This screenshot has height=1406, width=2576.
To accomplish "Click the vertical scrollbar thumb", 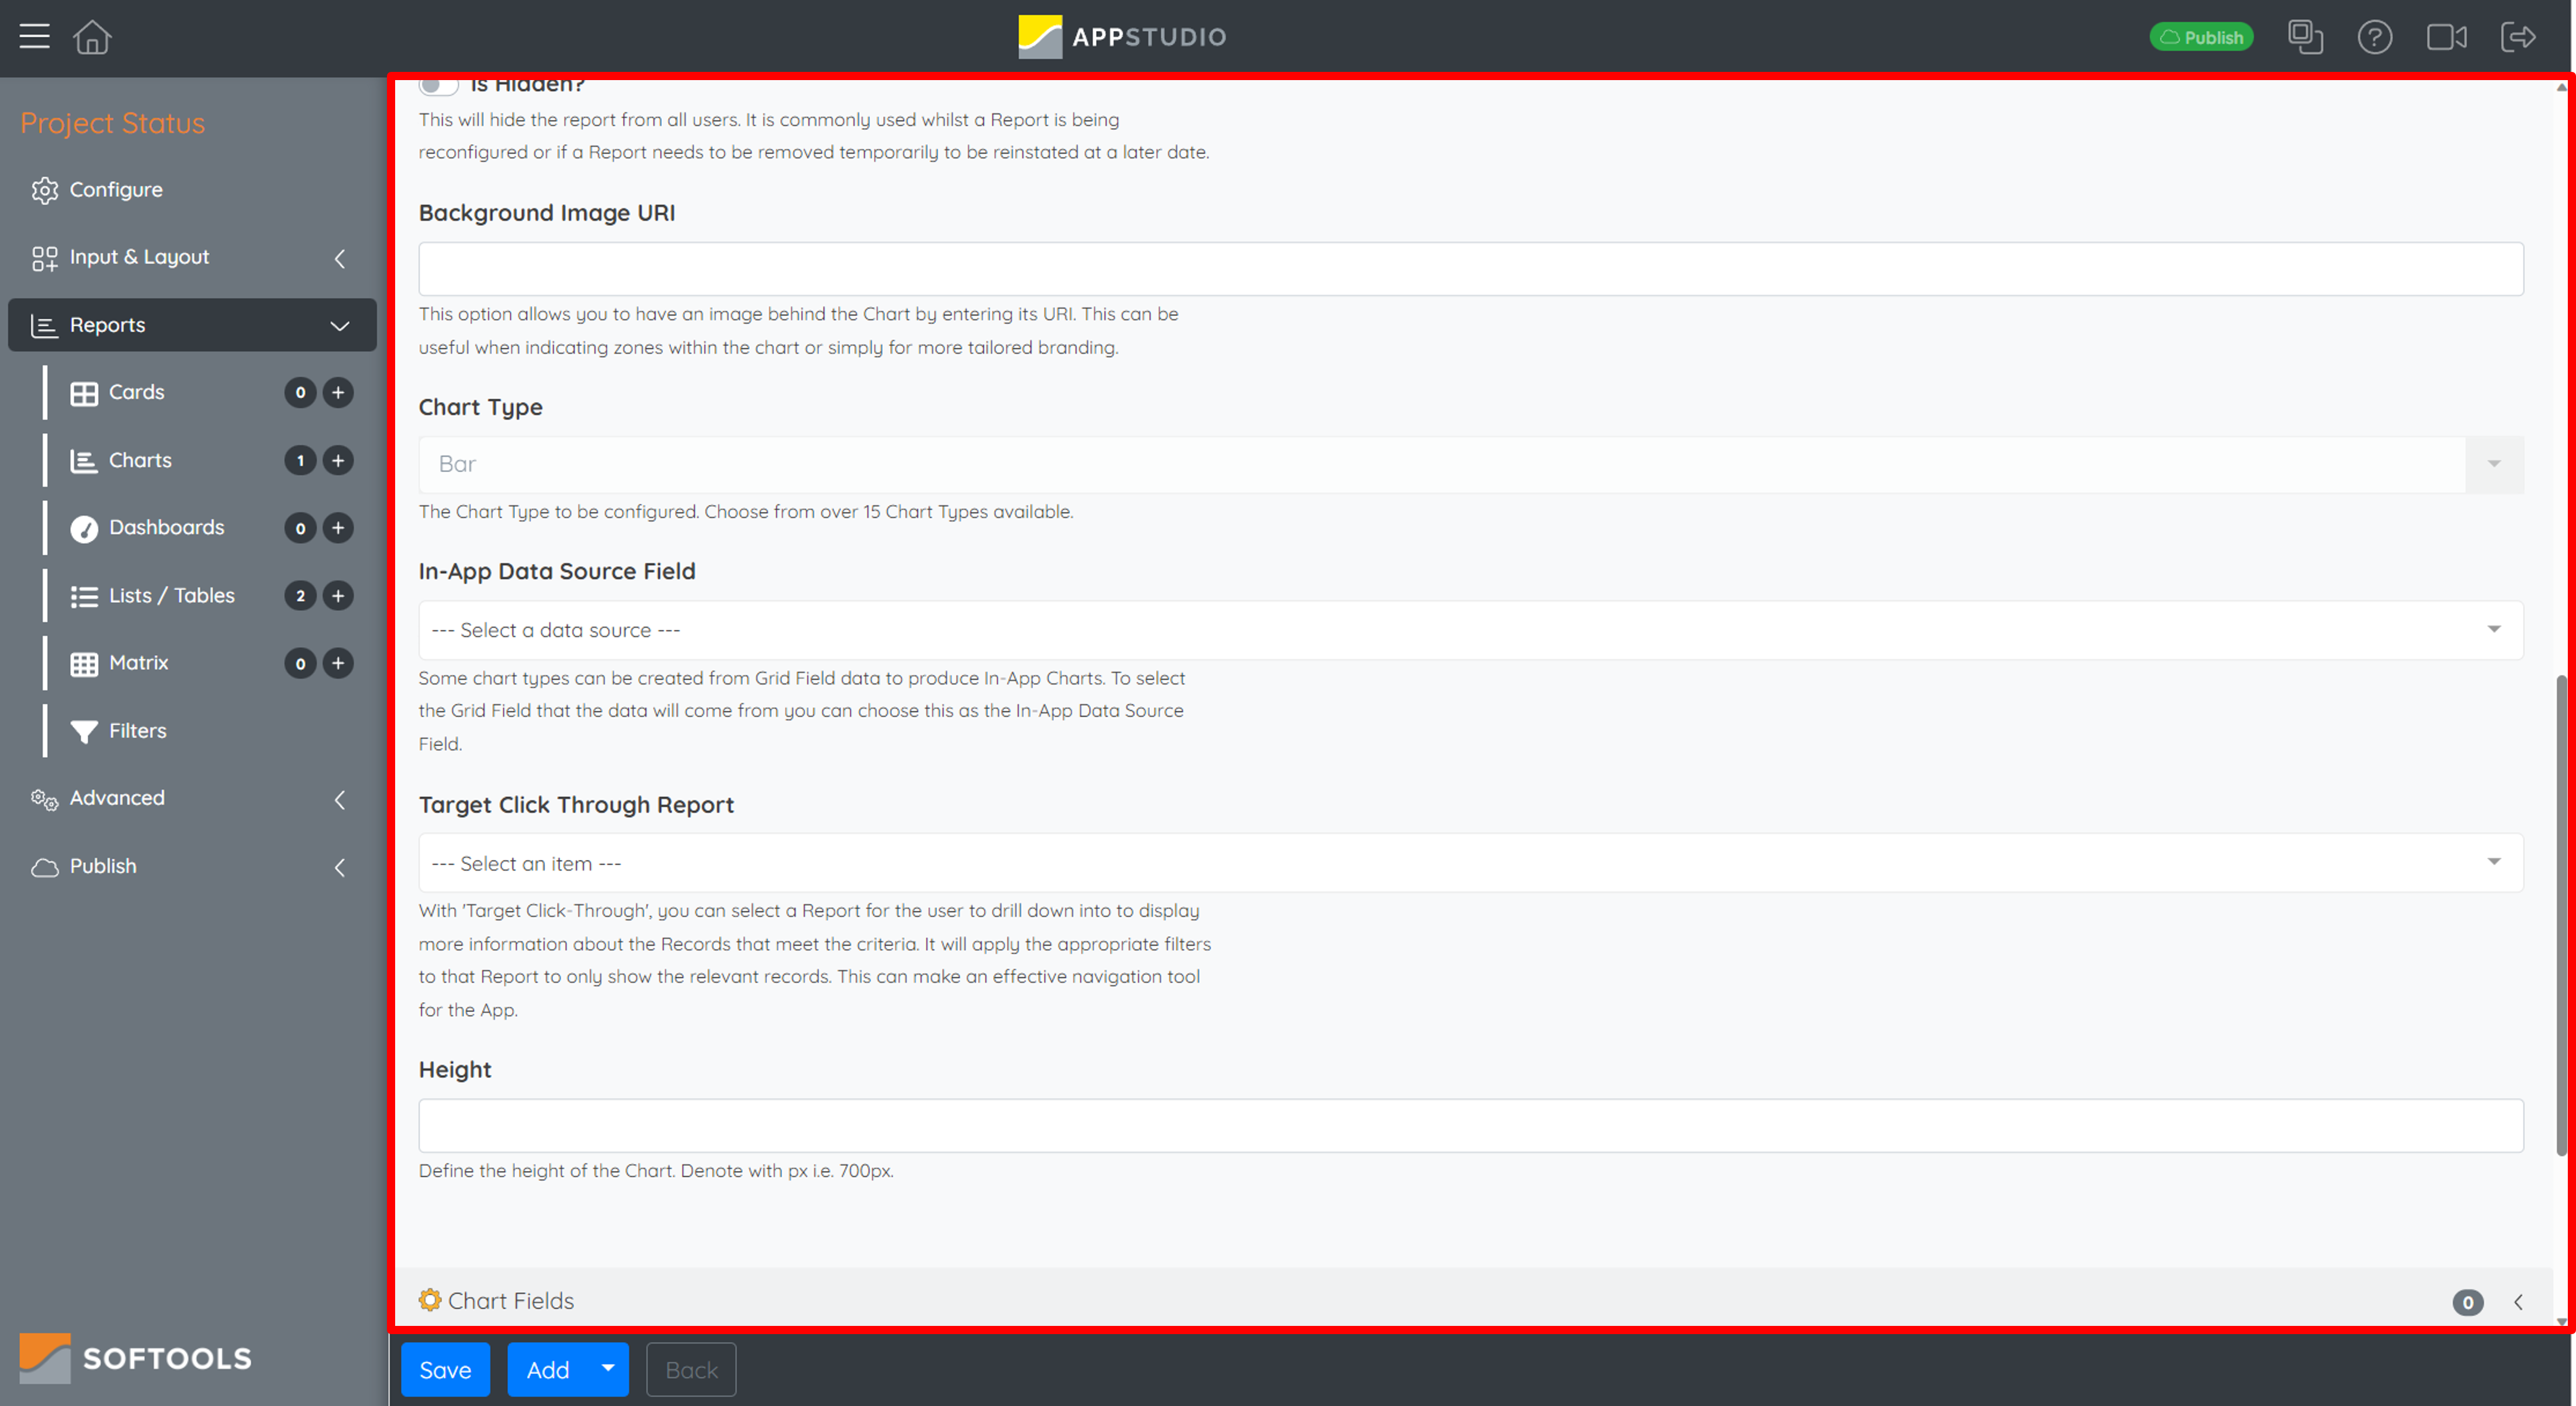I will [x=2561, y=915].
